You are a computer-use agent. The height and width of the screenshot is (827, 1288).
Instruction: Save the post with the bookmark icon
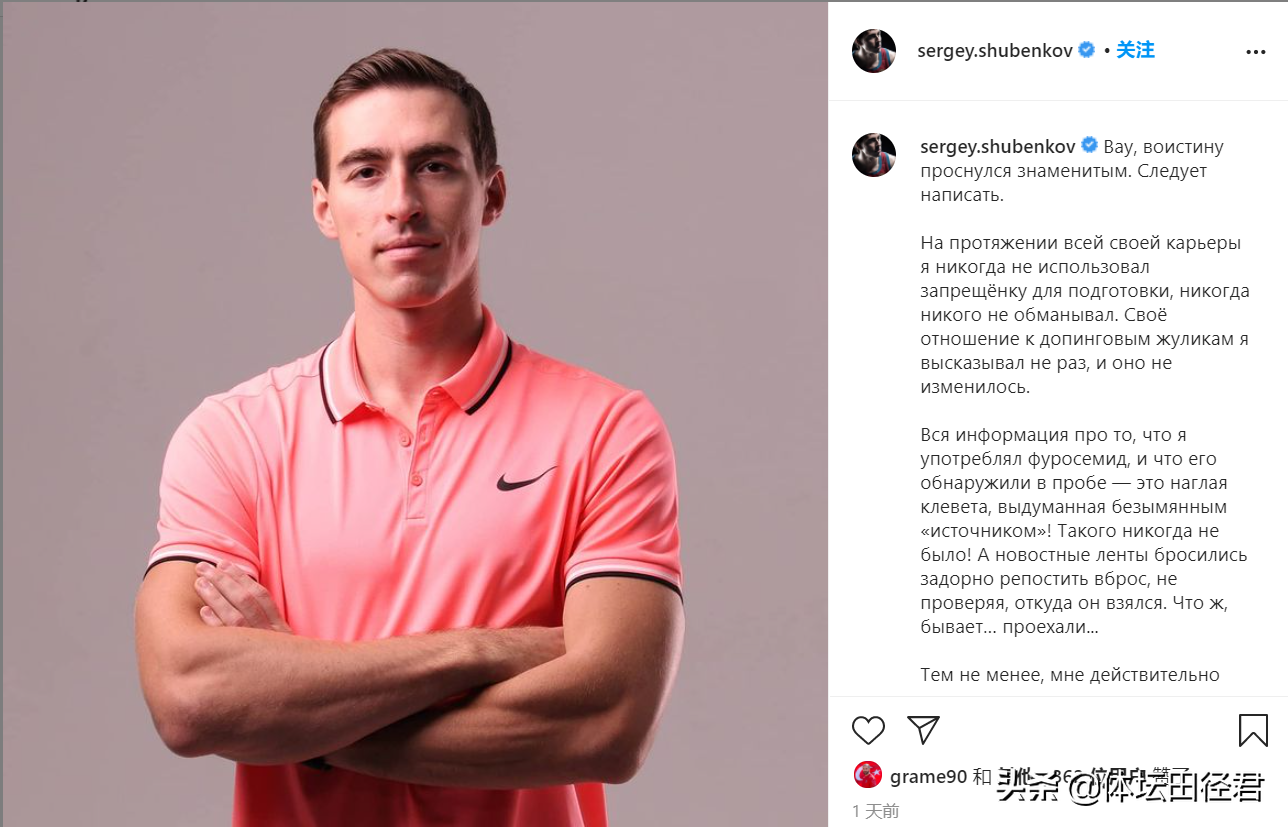click(1253, 730)
